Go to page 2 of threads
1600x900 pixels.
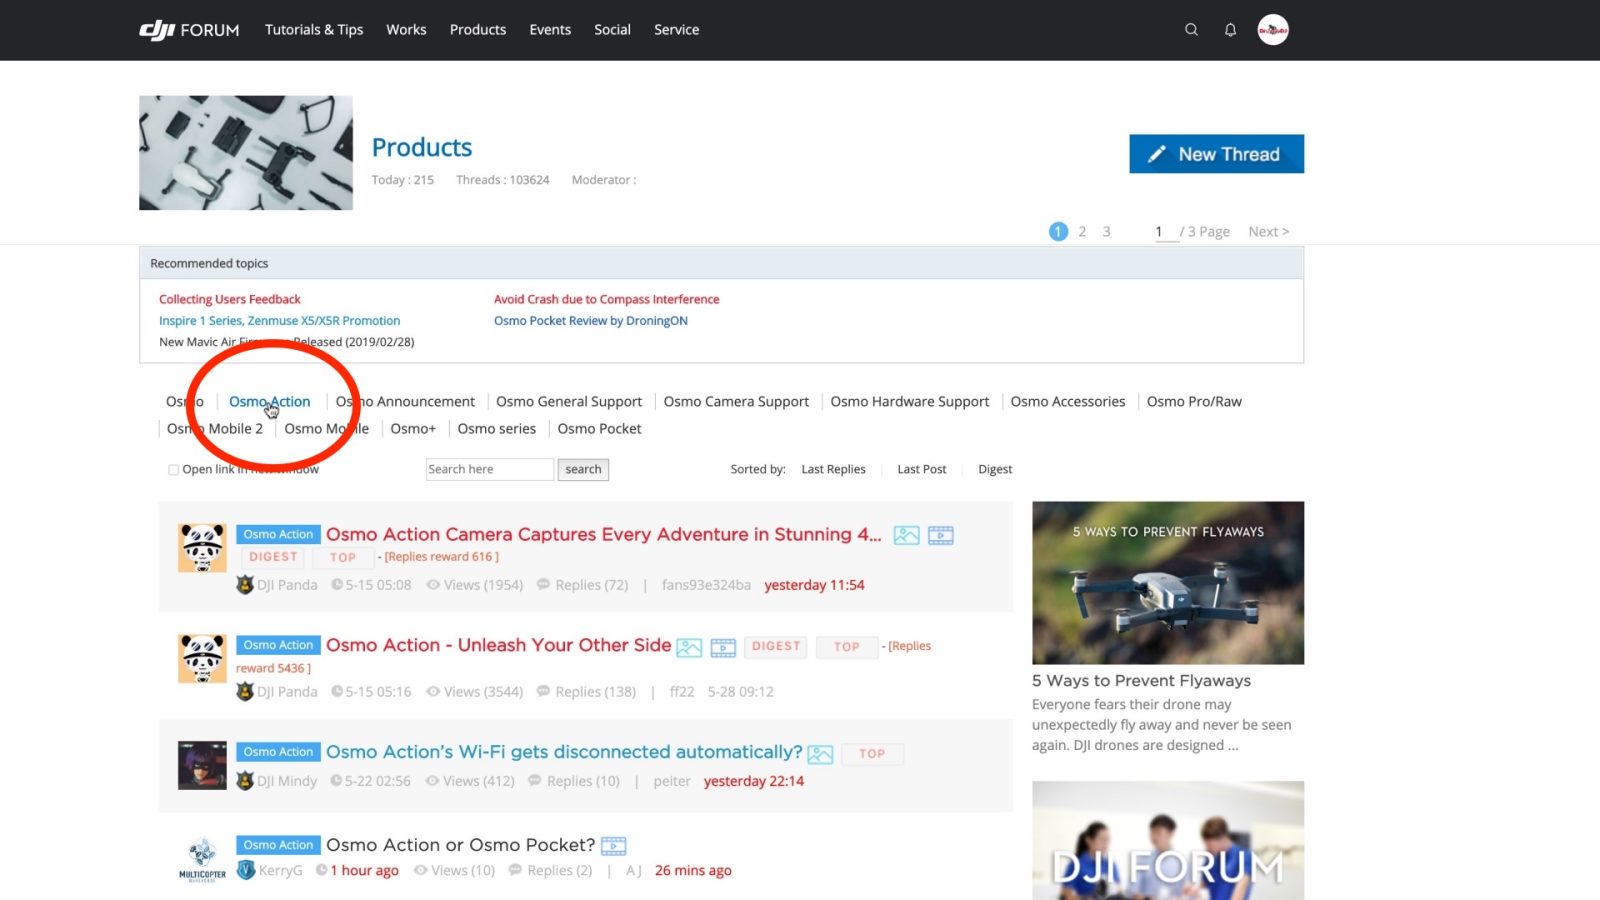pos(1082,232)
